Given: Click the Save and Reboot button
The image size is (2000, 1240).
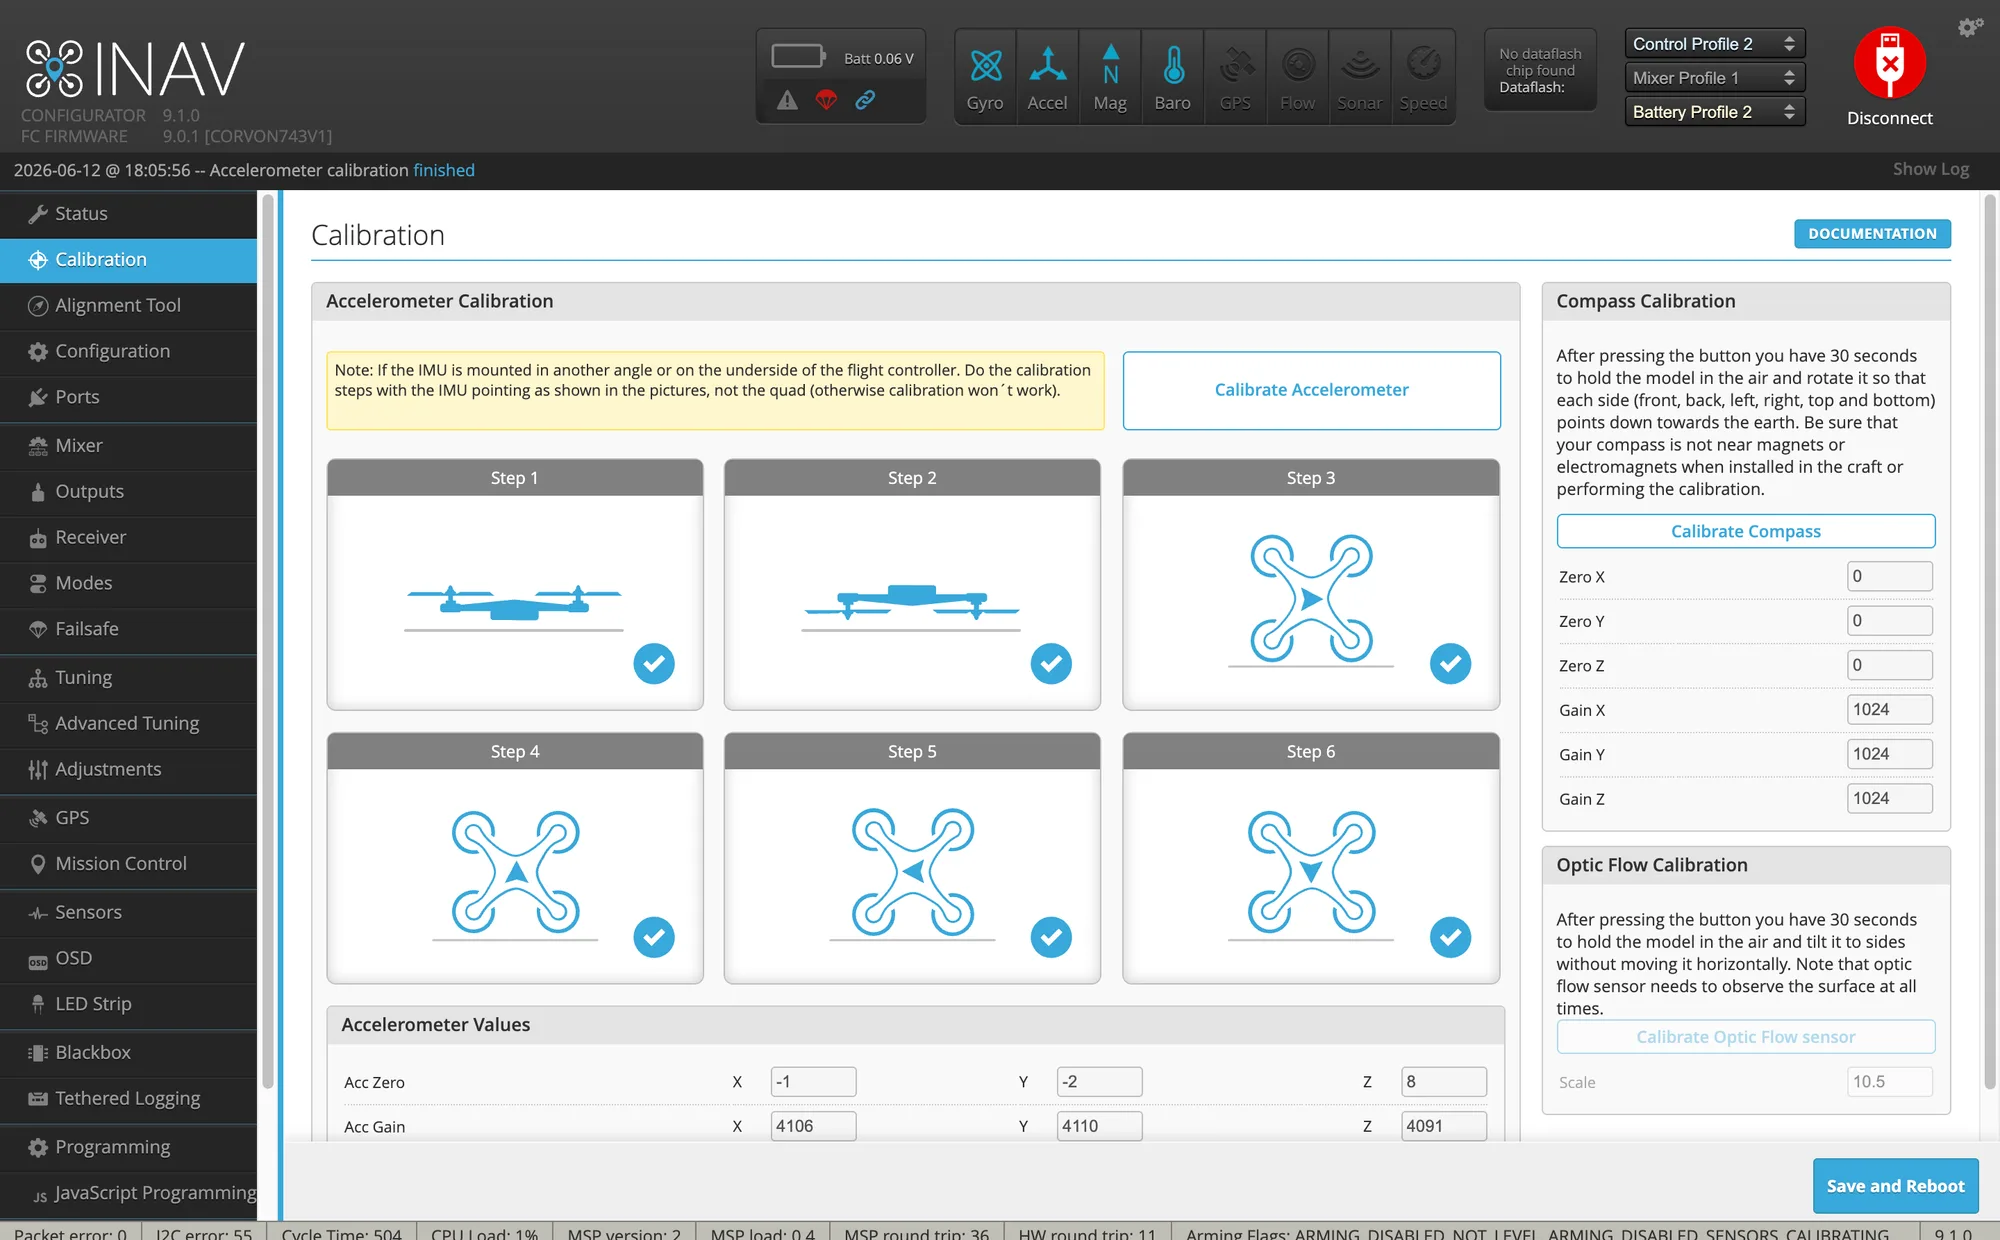Looking at the screenshot, I should pos(1895,1186).
